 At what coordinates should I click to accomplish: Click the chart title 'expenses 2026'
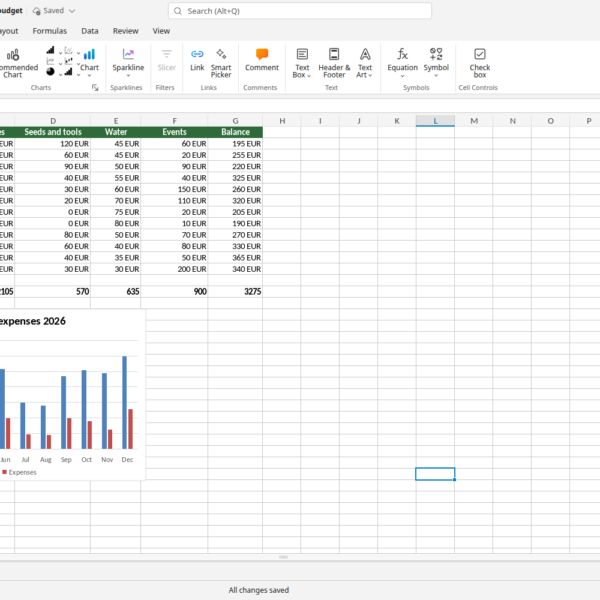(32, 321)
